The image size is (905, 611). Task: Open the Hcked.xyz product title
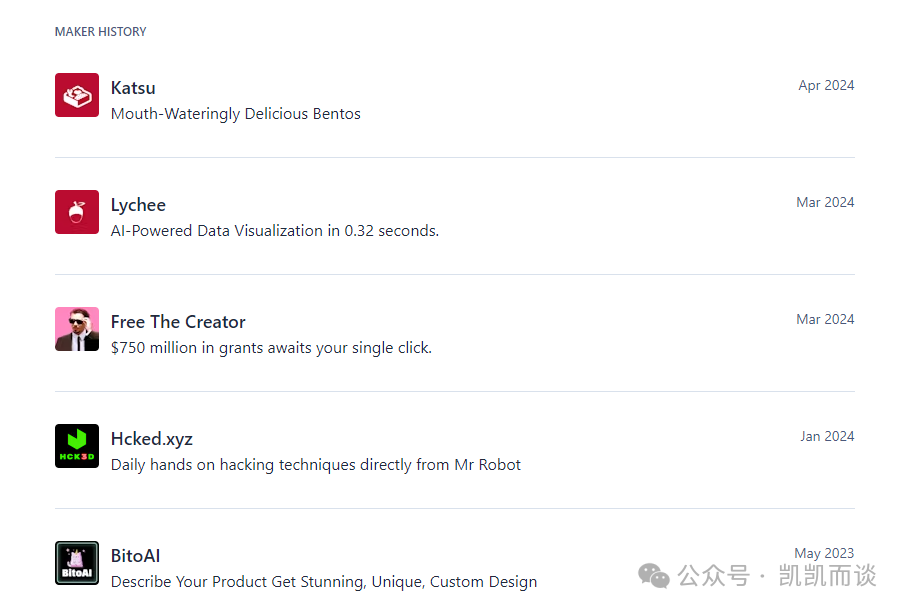(151, 439)
